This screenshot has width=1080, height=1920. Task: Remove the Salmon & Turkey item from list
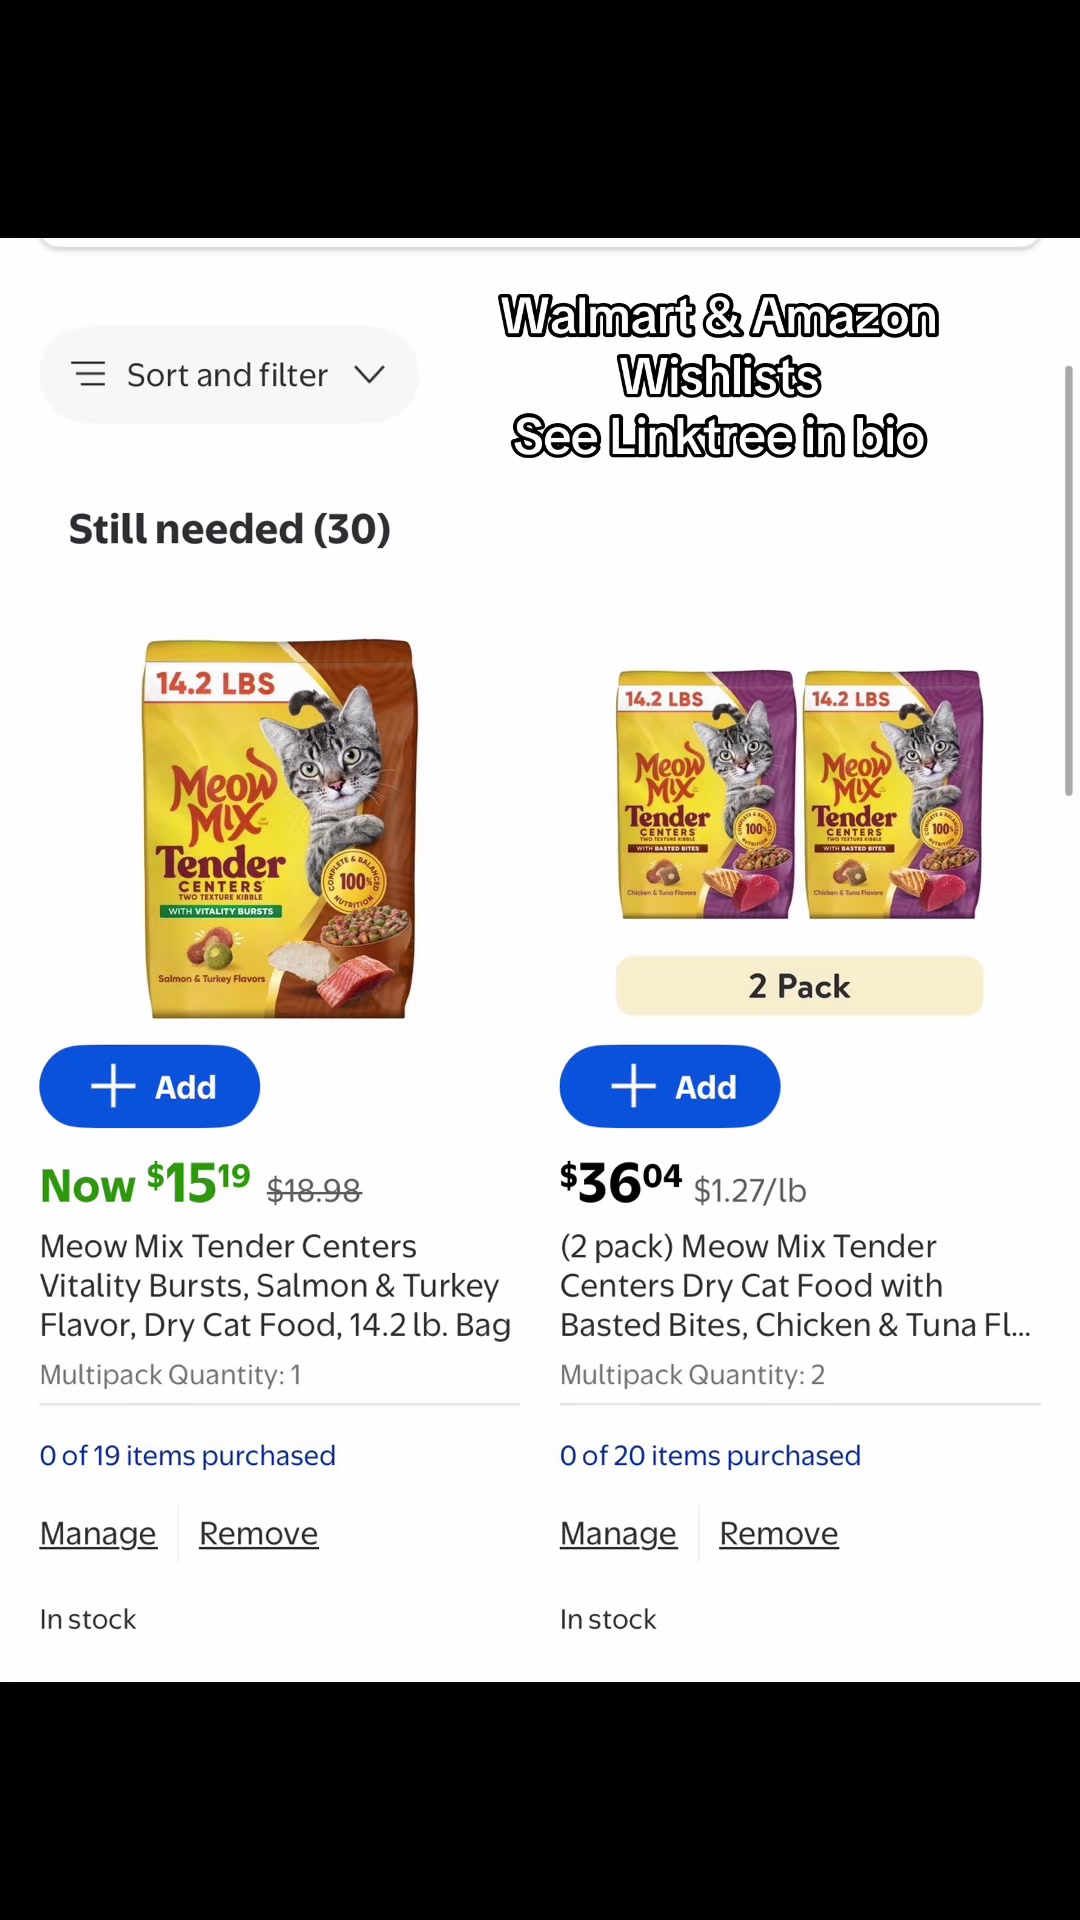259,1534
